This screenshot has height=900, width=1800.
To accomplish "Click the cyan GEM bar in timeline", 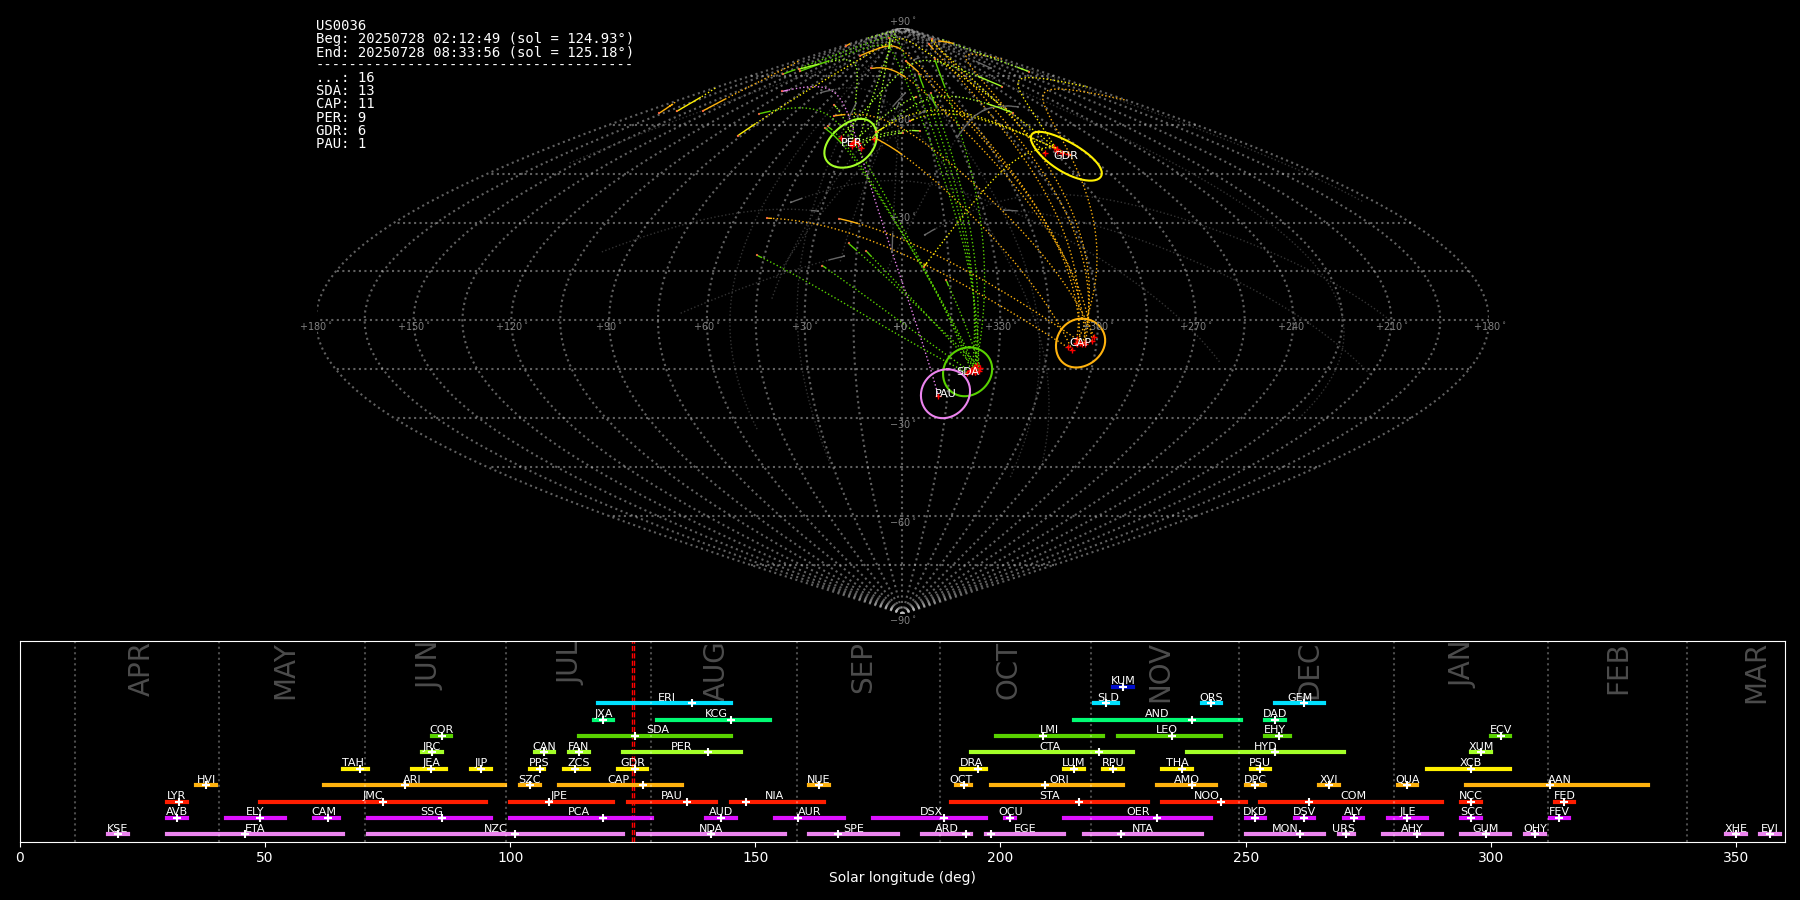I will tap(1299, 703).
